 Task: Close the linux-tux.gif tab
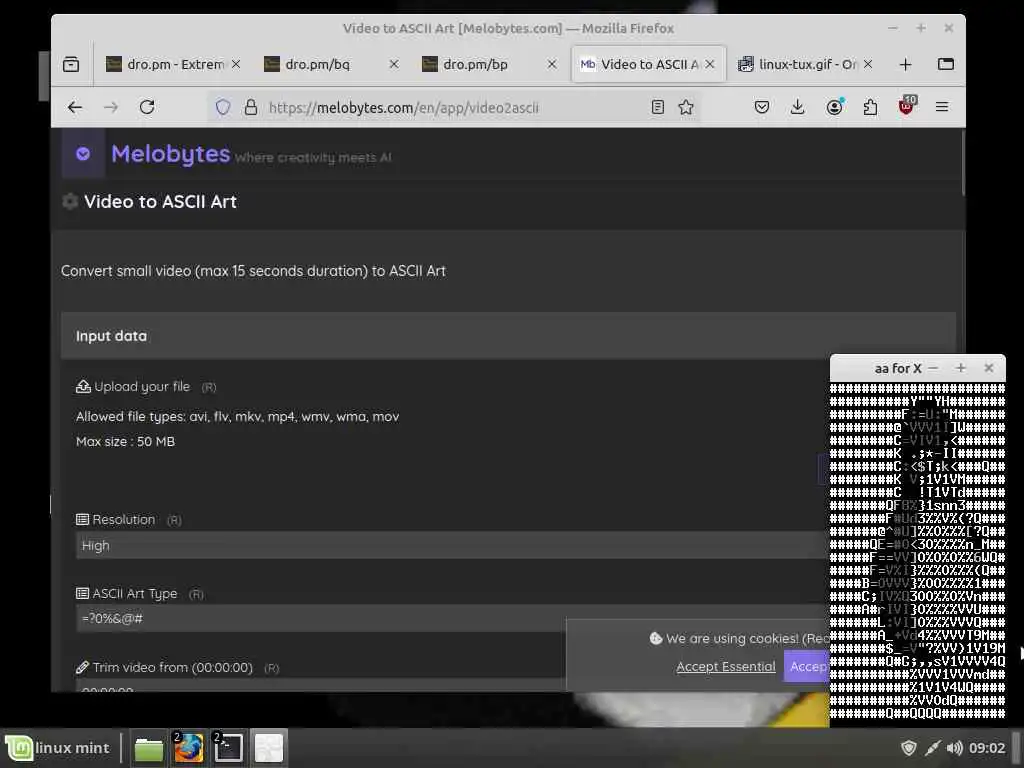point(868,64)
